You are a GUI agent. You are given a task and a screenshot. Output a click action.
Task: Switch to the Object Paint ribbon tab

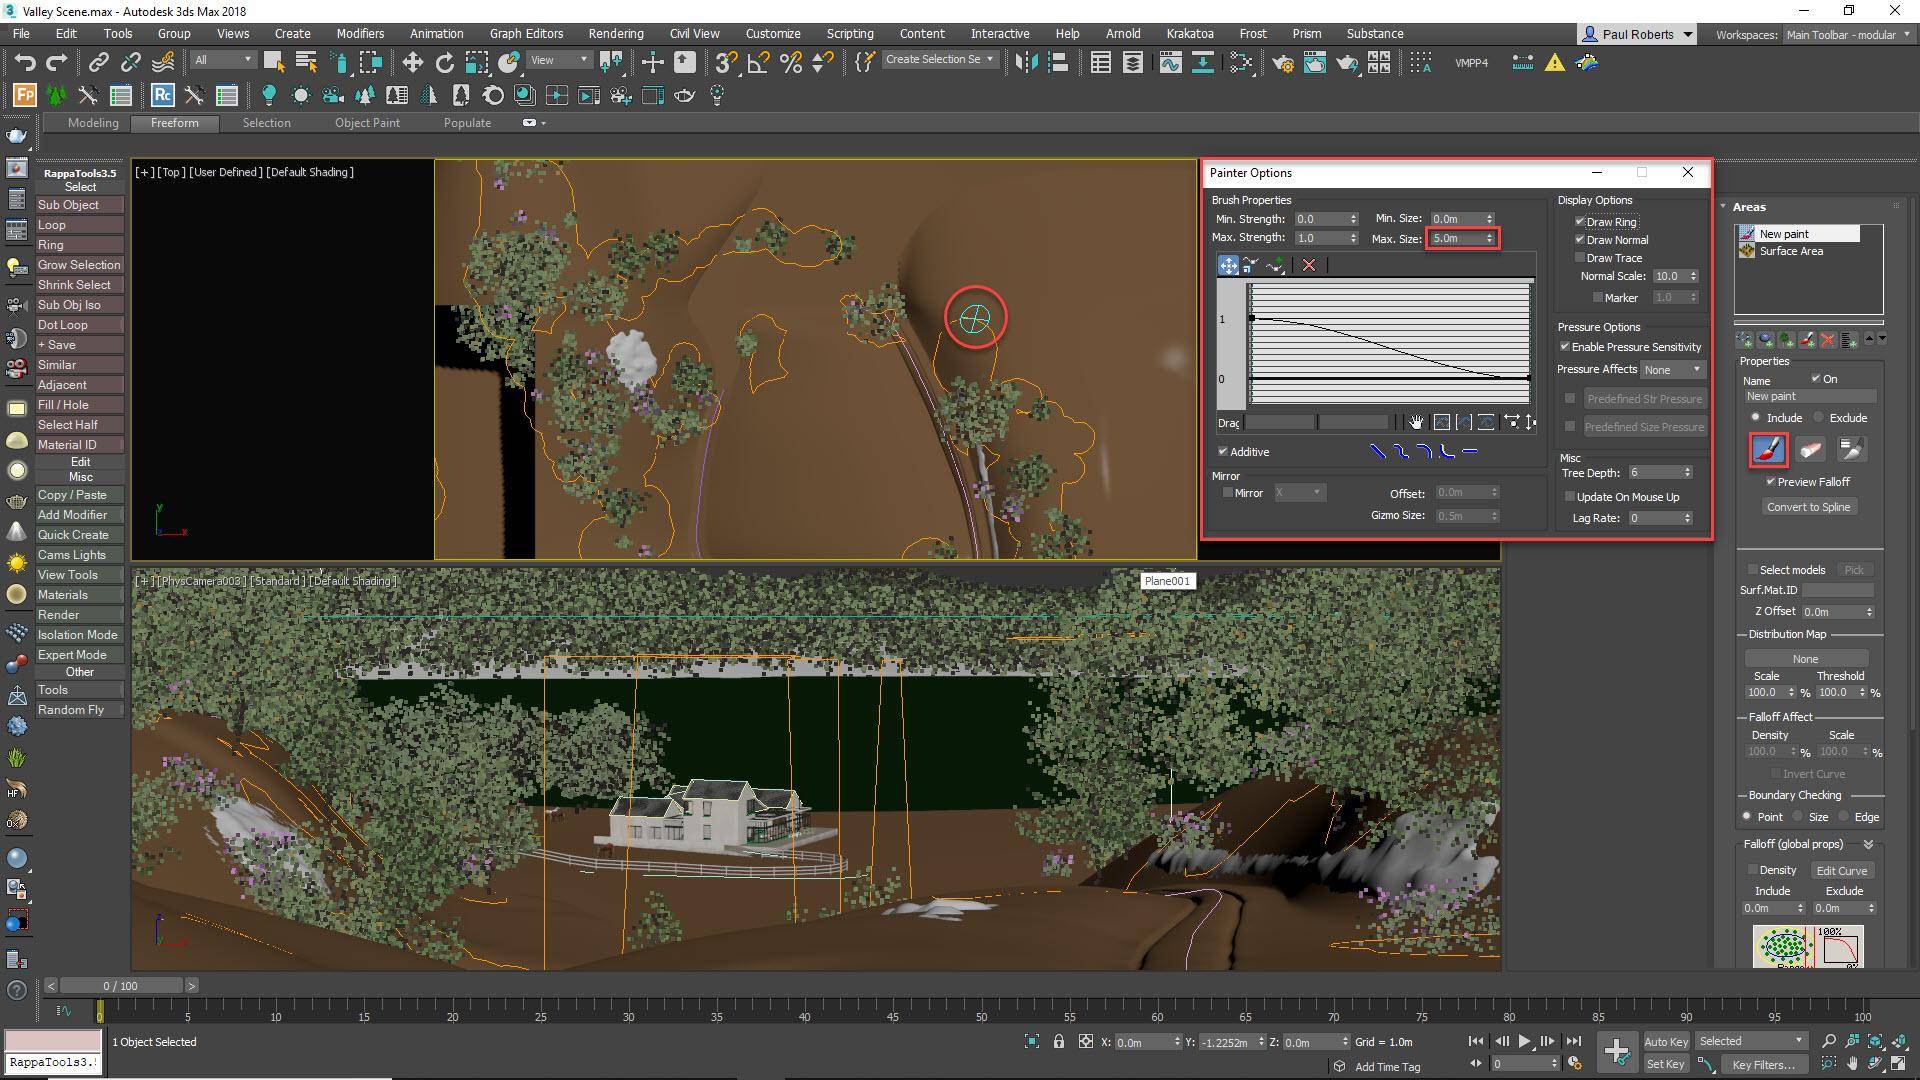pyautogui.click(x=367, y=122)
